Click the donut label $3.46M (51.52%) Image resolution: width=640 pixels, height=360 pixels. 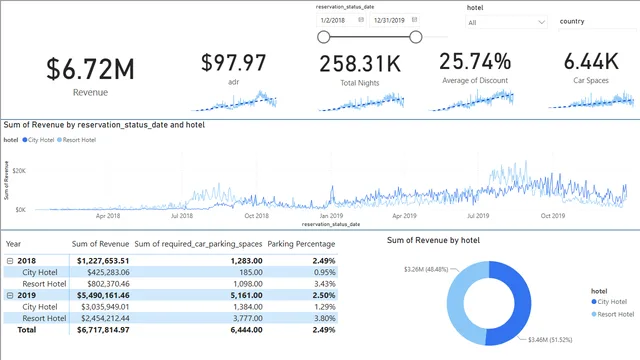(550, 340)
